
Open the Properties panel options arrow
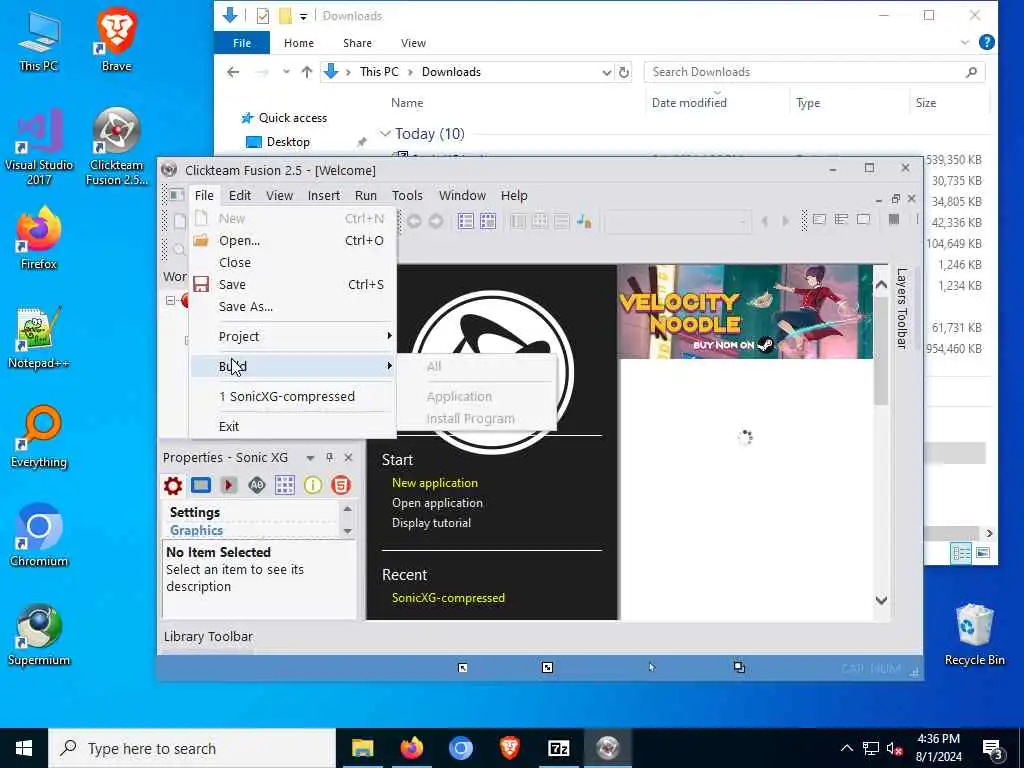[x=310, y=458]
